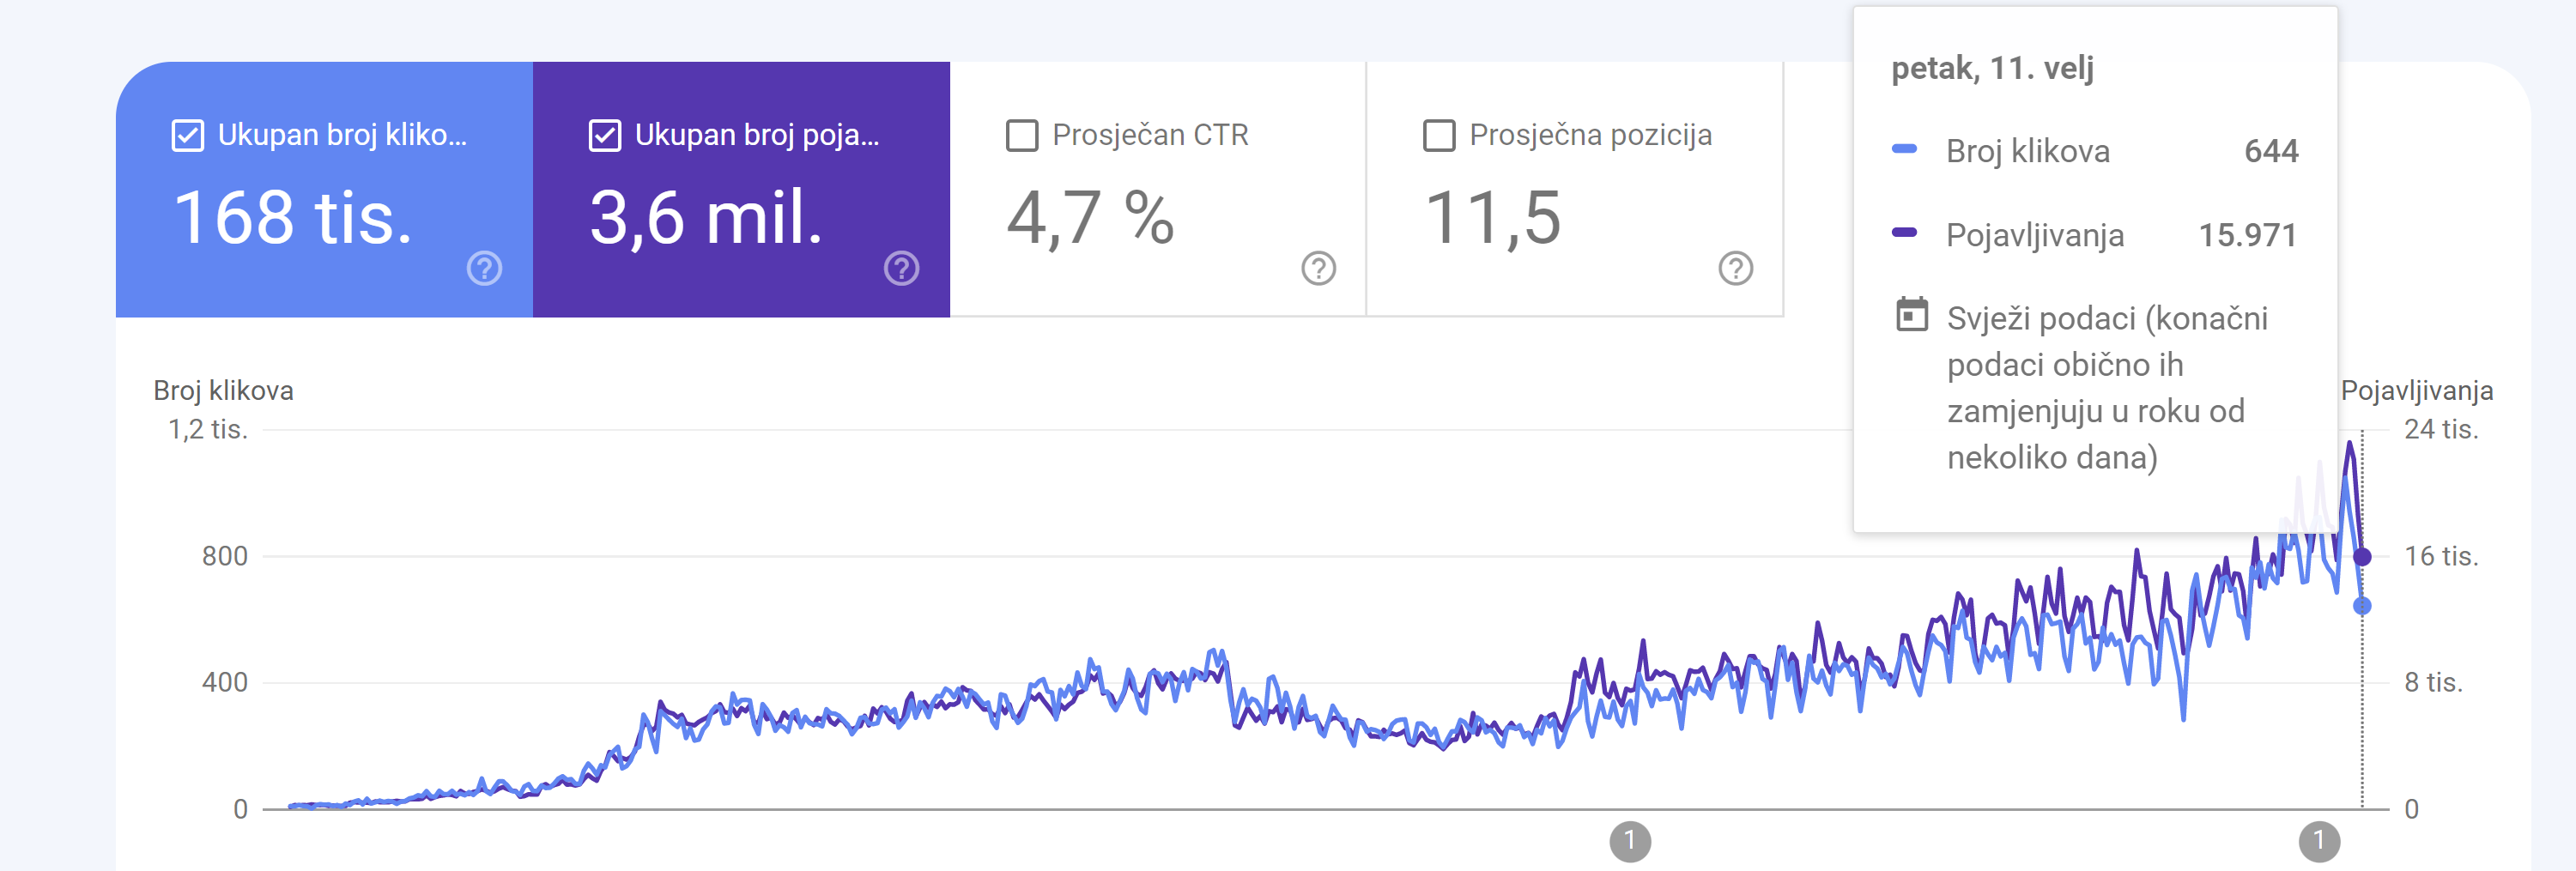Click the light blue clicks data point
The width and height of the screenshot is (2576, 871).
click(x=2362, y=606)
